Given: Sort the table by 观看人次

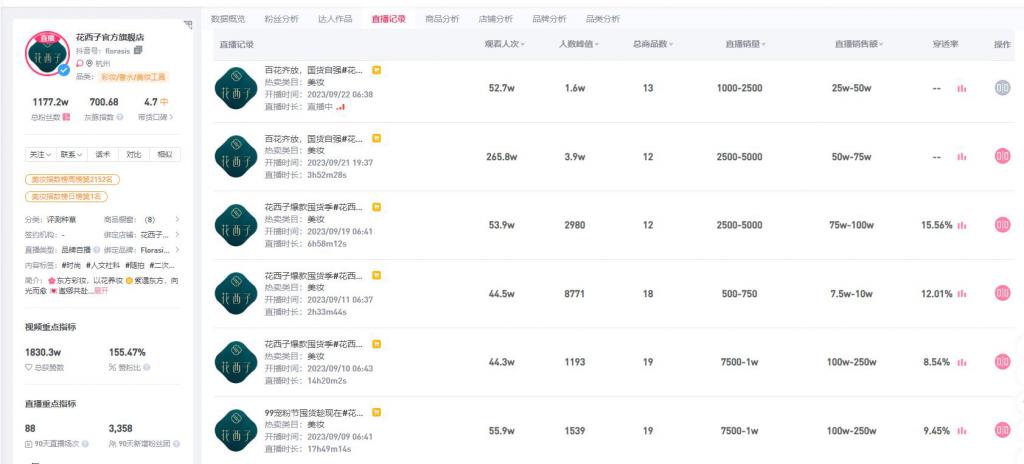Looking at the screenshot, I should pos(505,44).
